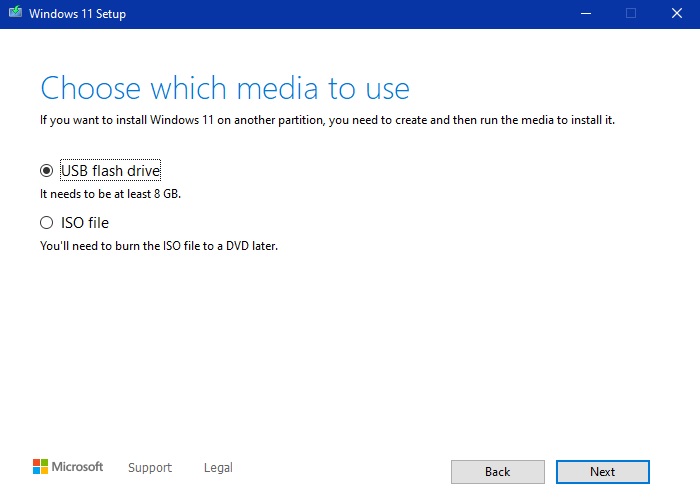Click the text 'It needs to be at least 8 GB.'
Screen dimensions: 700x500
pos(110,194)
